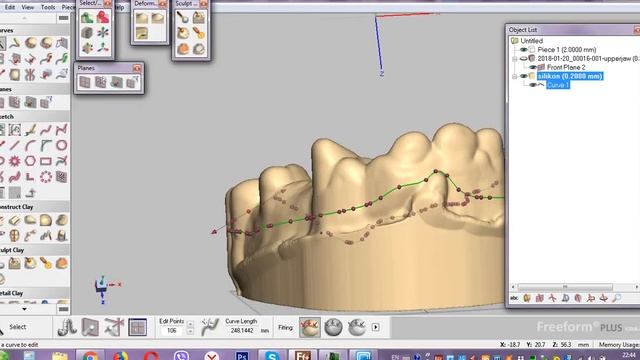Click the curve icon left of Curve Length
Image resolution: width=640 pixels, height=360 pixels.
(x=210, y=327)
